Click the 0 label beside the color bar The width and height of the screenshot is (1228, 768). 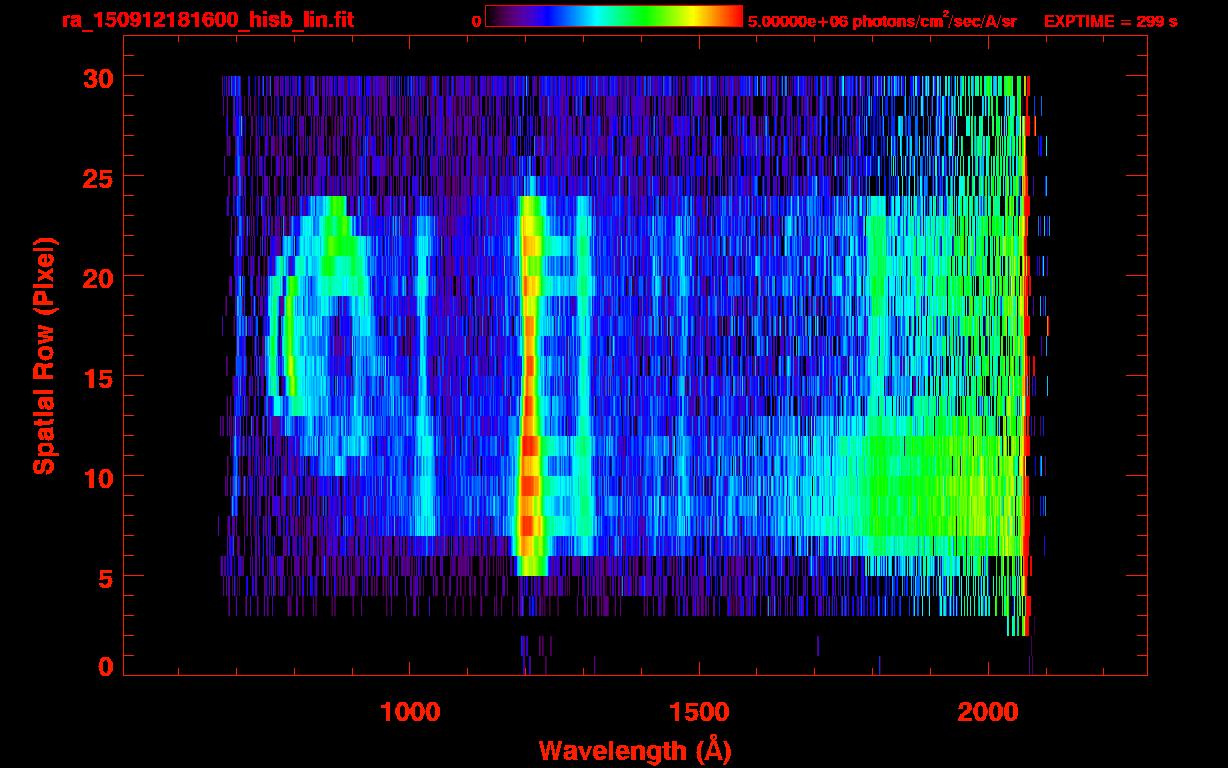click(476, 21)
